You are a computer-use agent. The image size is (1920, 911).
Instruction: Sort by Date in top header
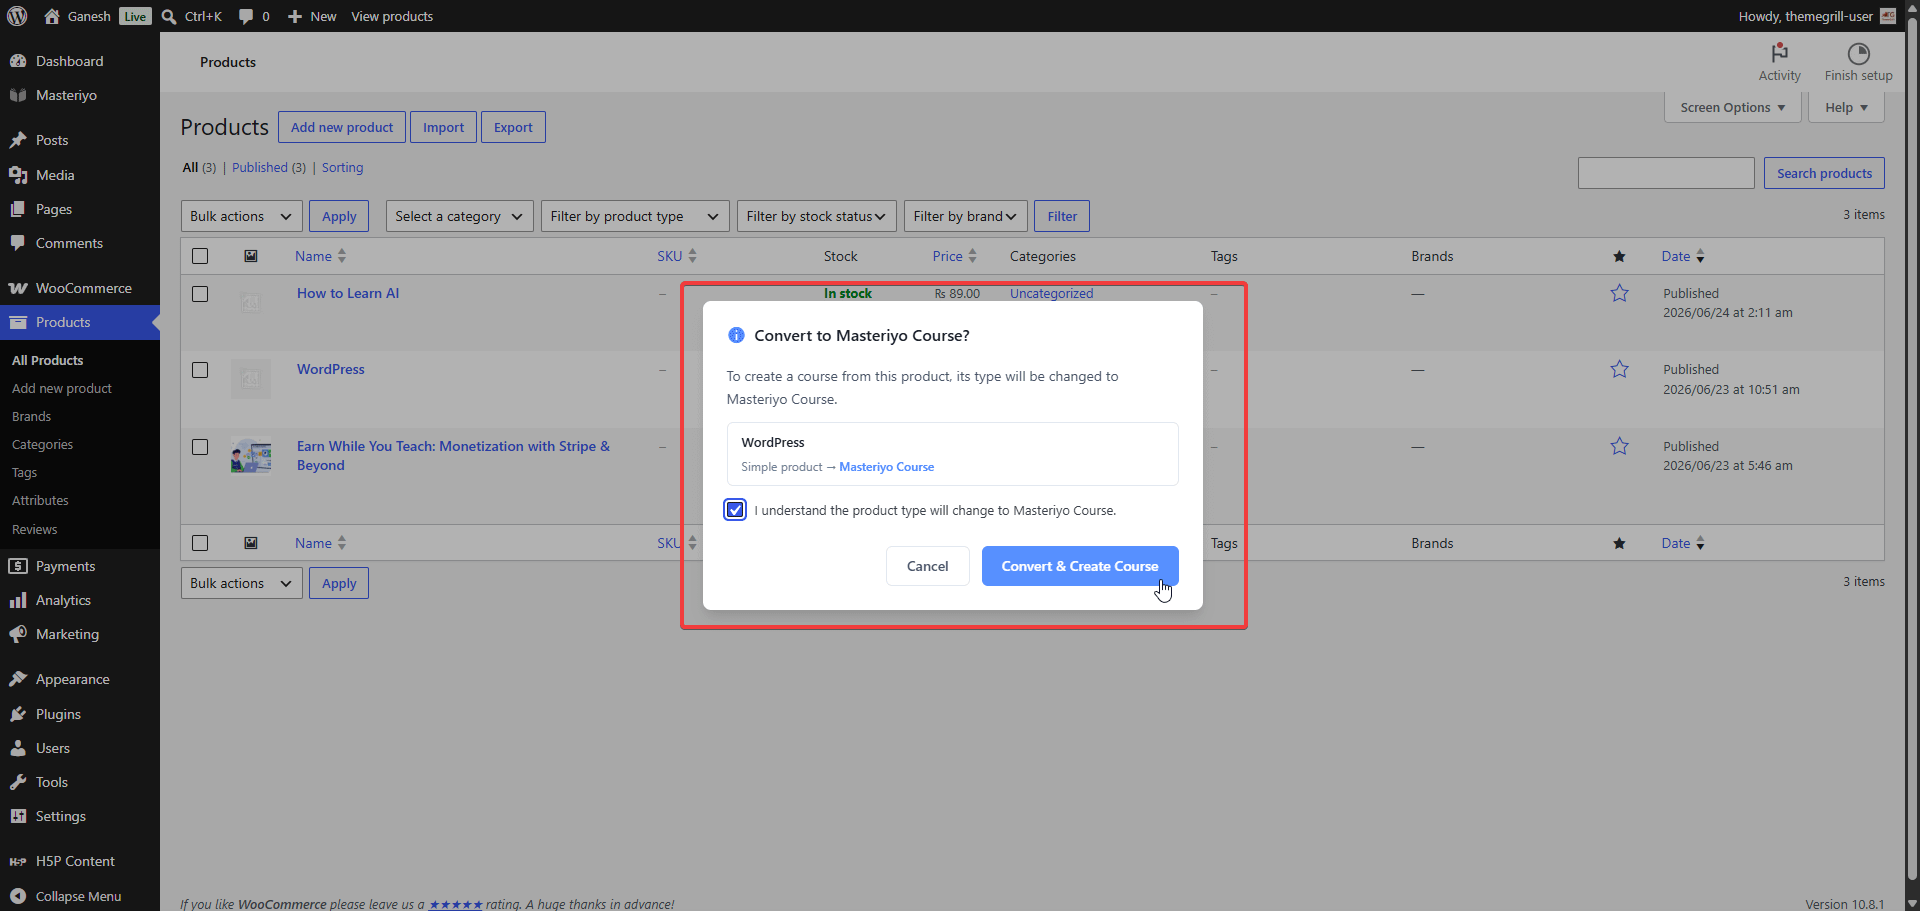coord(1683,256)
